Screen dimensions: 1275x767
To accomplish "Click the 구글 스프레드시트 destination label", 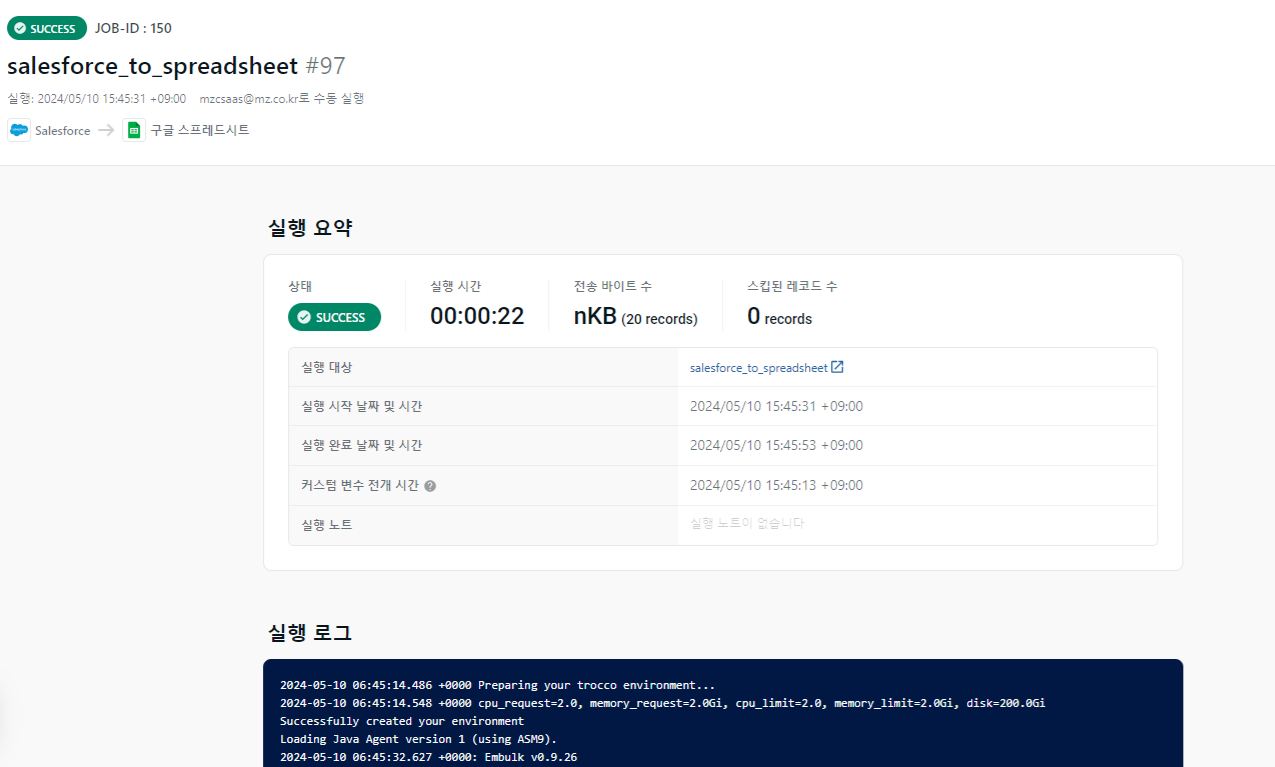I will (x=200, y=130).
